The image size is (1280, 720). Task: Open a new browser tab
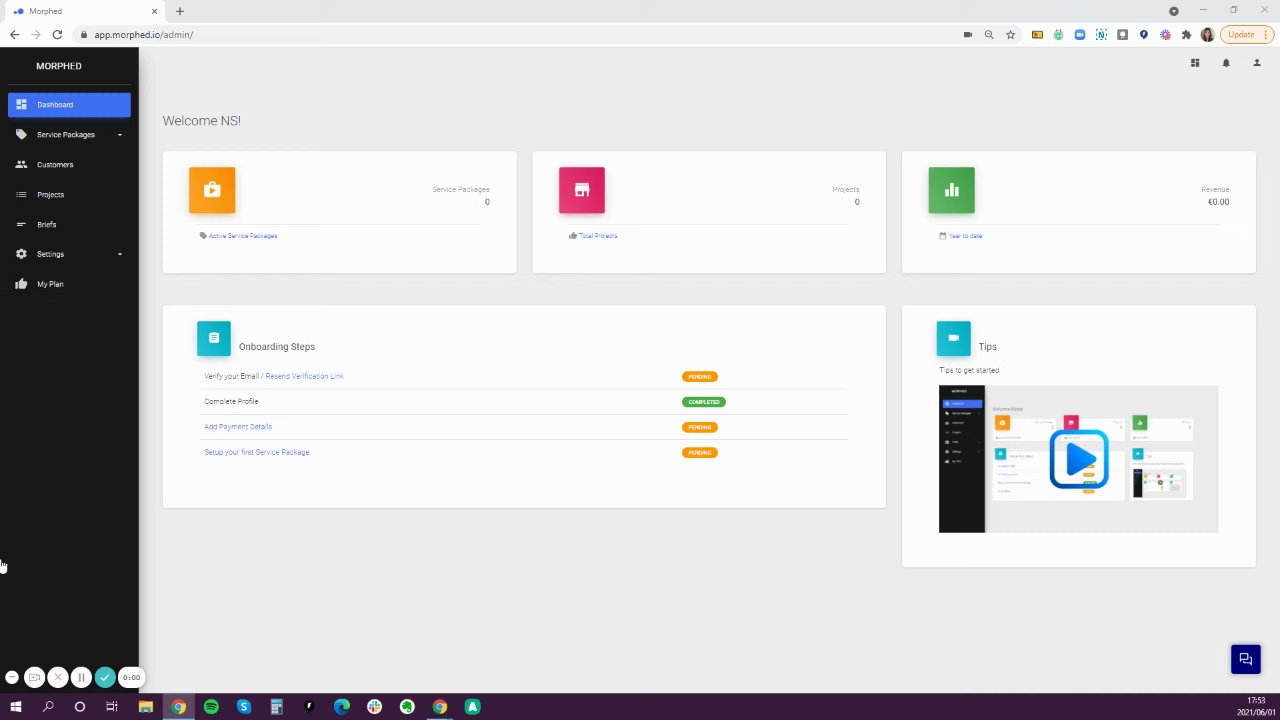pyautogui.click(x=180, y=11)
